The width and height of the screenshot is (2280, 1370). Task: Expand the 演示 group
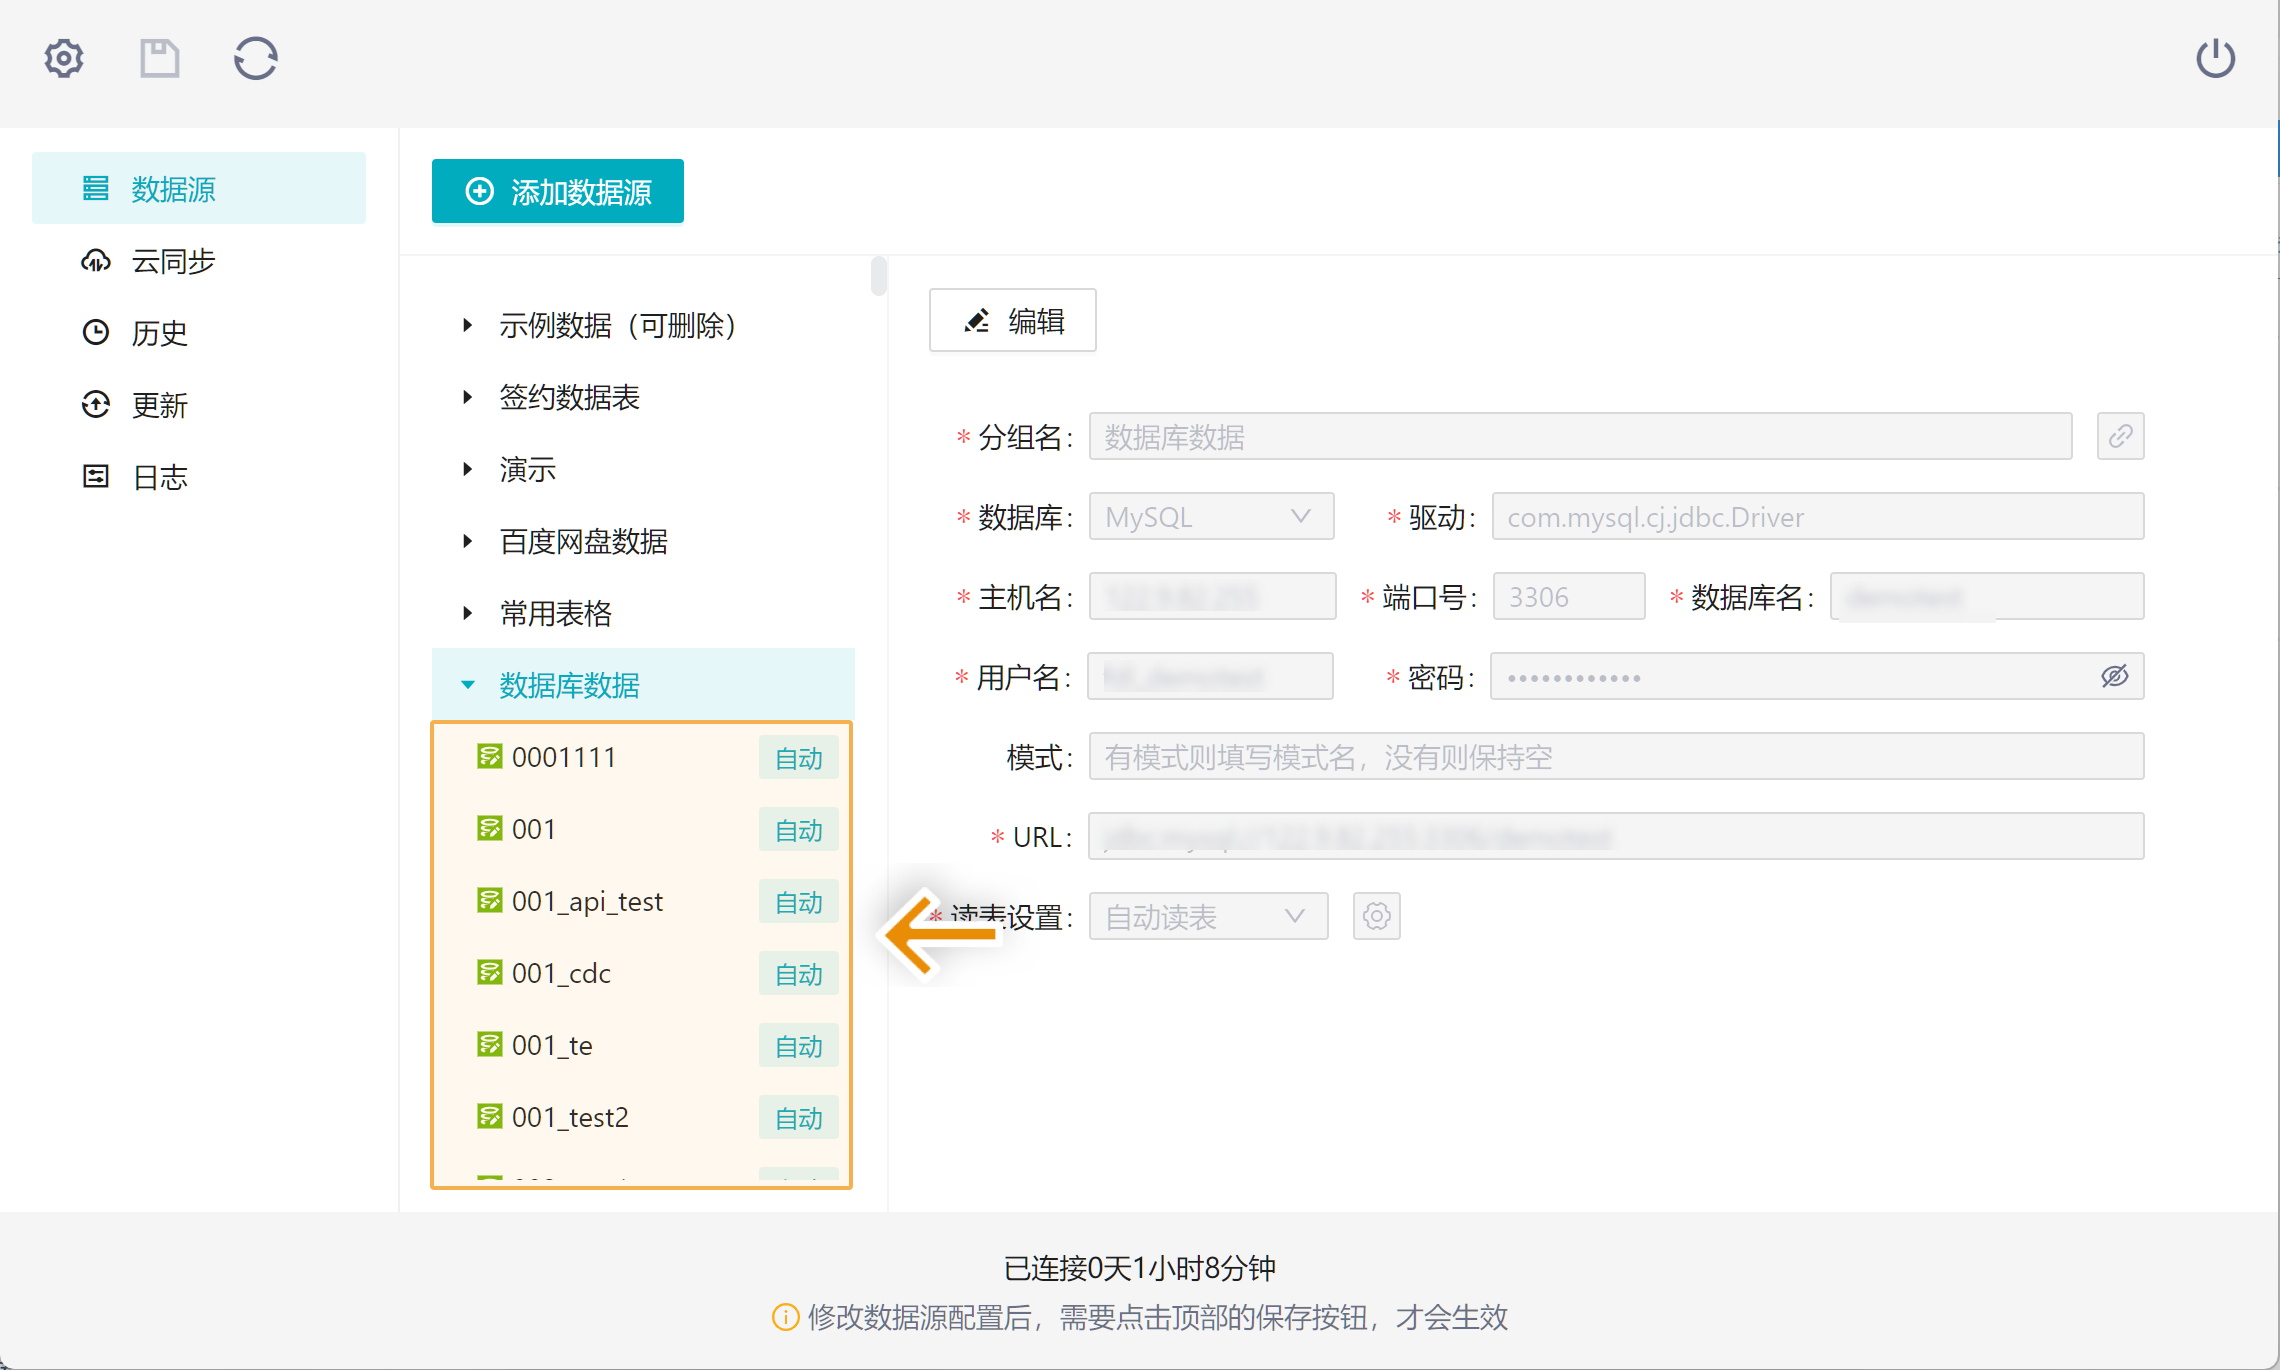pyautogui.click(x=468, y=469)
